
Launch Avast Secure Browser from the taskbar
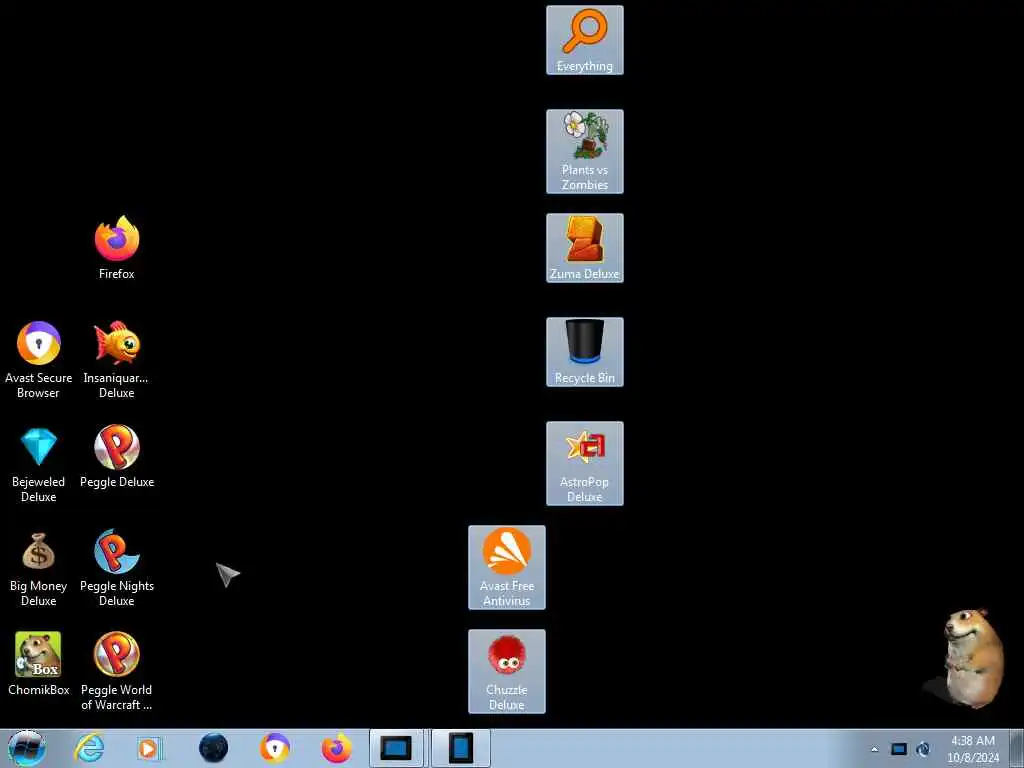(275, 748)
